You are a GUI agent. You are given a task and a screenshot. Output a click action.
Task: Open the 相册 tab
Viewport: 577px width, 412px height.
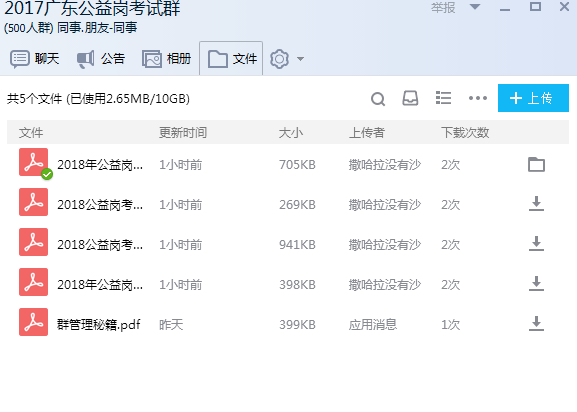click(167, 59)
